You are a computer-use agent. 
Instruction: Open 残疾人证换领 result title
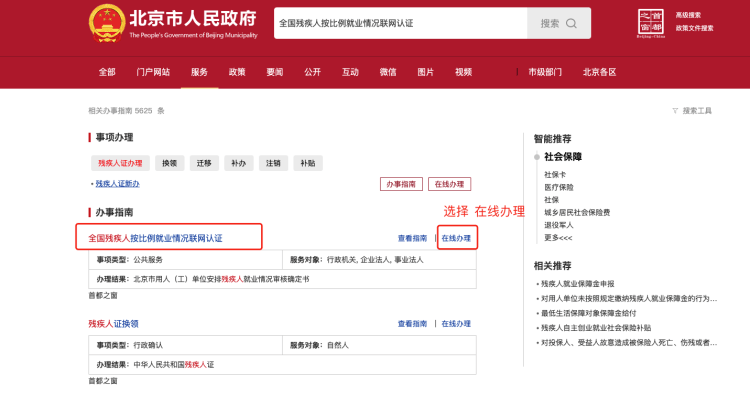[113, 324]
